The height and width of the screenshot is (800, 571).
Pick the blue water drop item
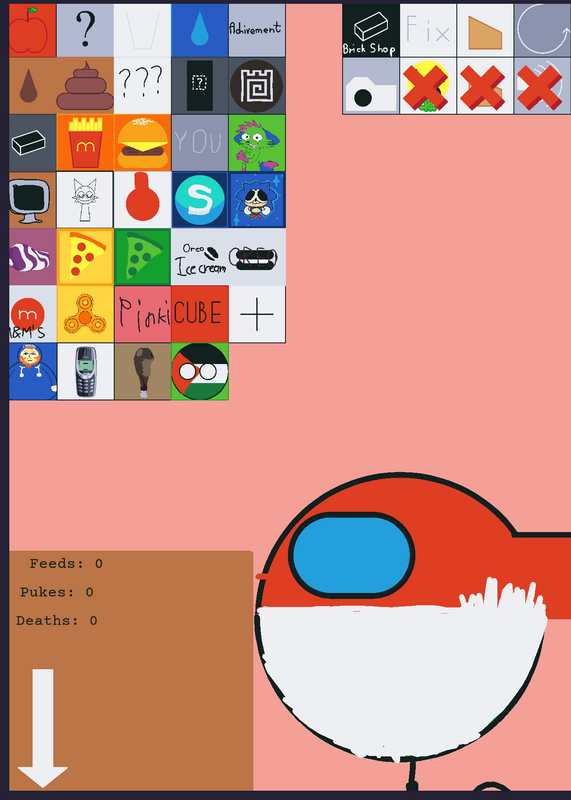tap(200, 30)
